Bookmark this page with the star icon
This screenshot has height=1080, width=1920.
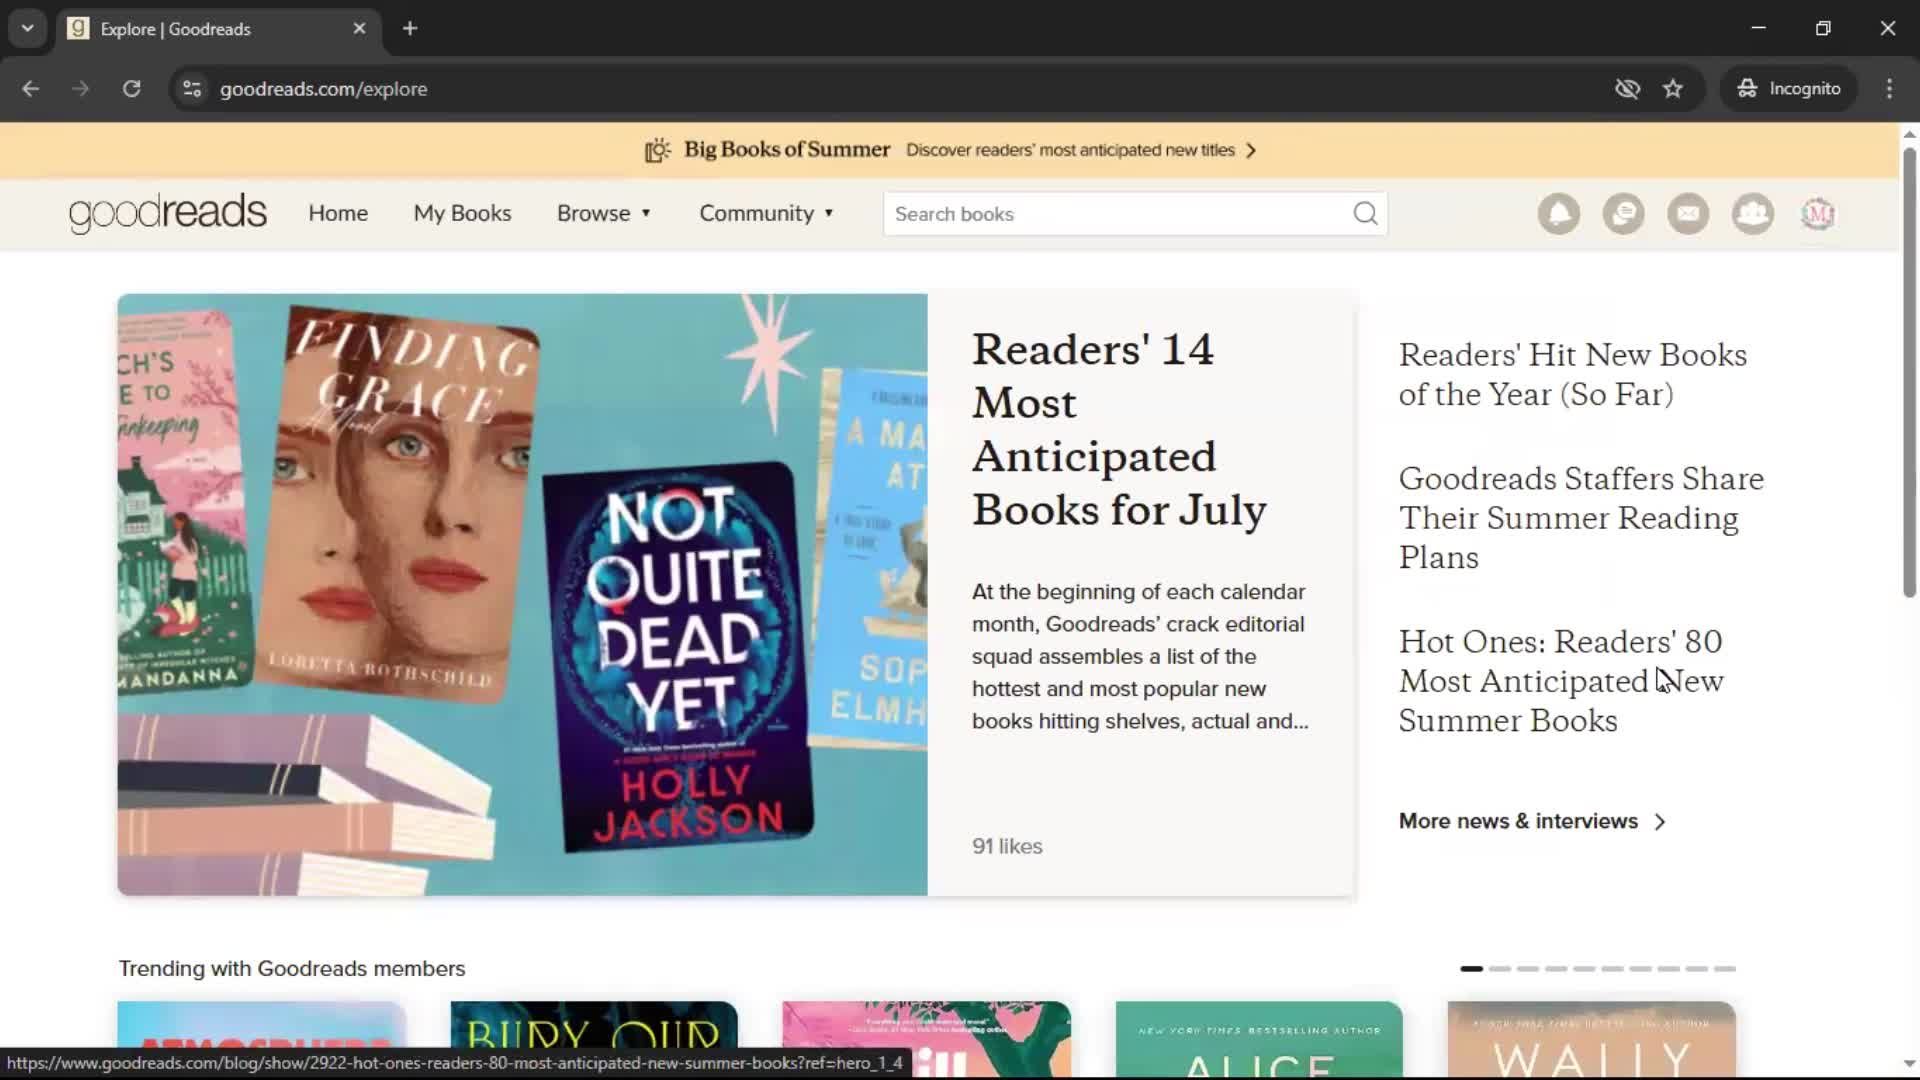(1673, 89)
